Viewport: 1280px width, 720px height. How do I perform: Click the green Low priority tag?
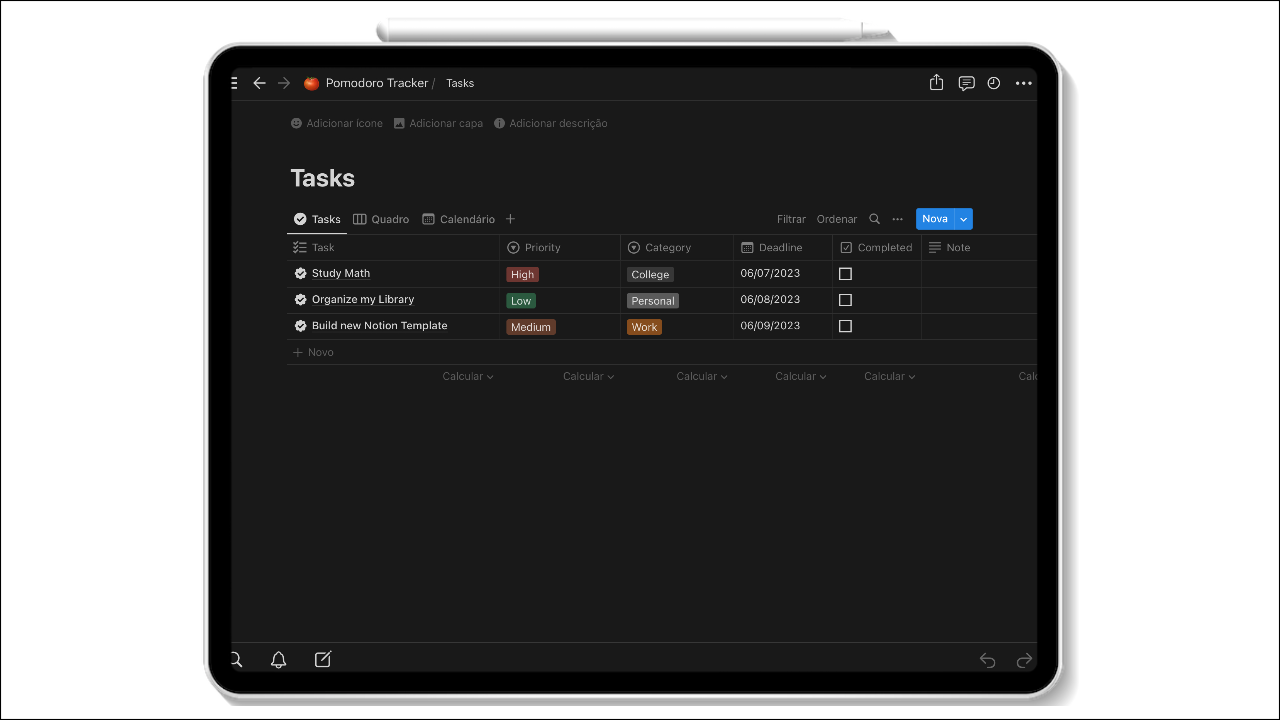point(521,300)
